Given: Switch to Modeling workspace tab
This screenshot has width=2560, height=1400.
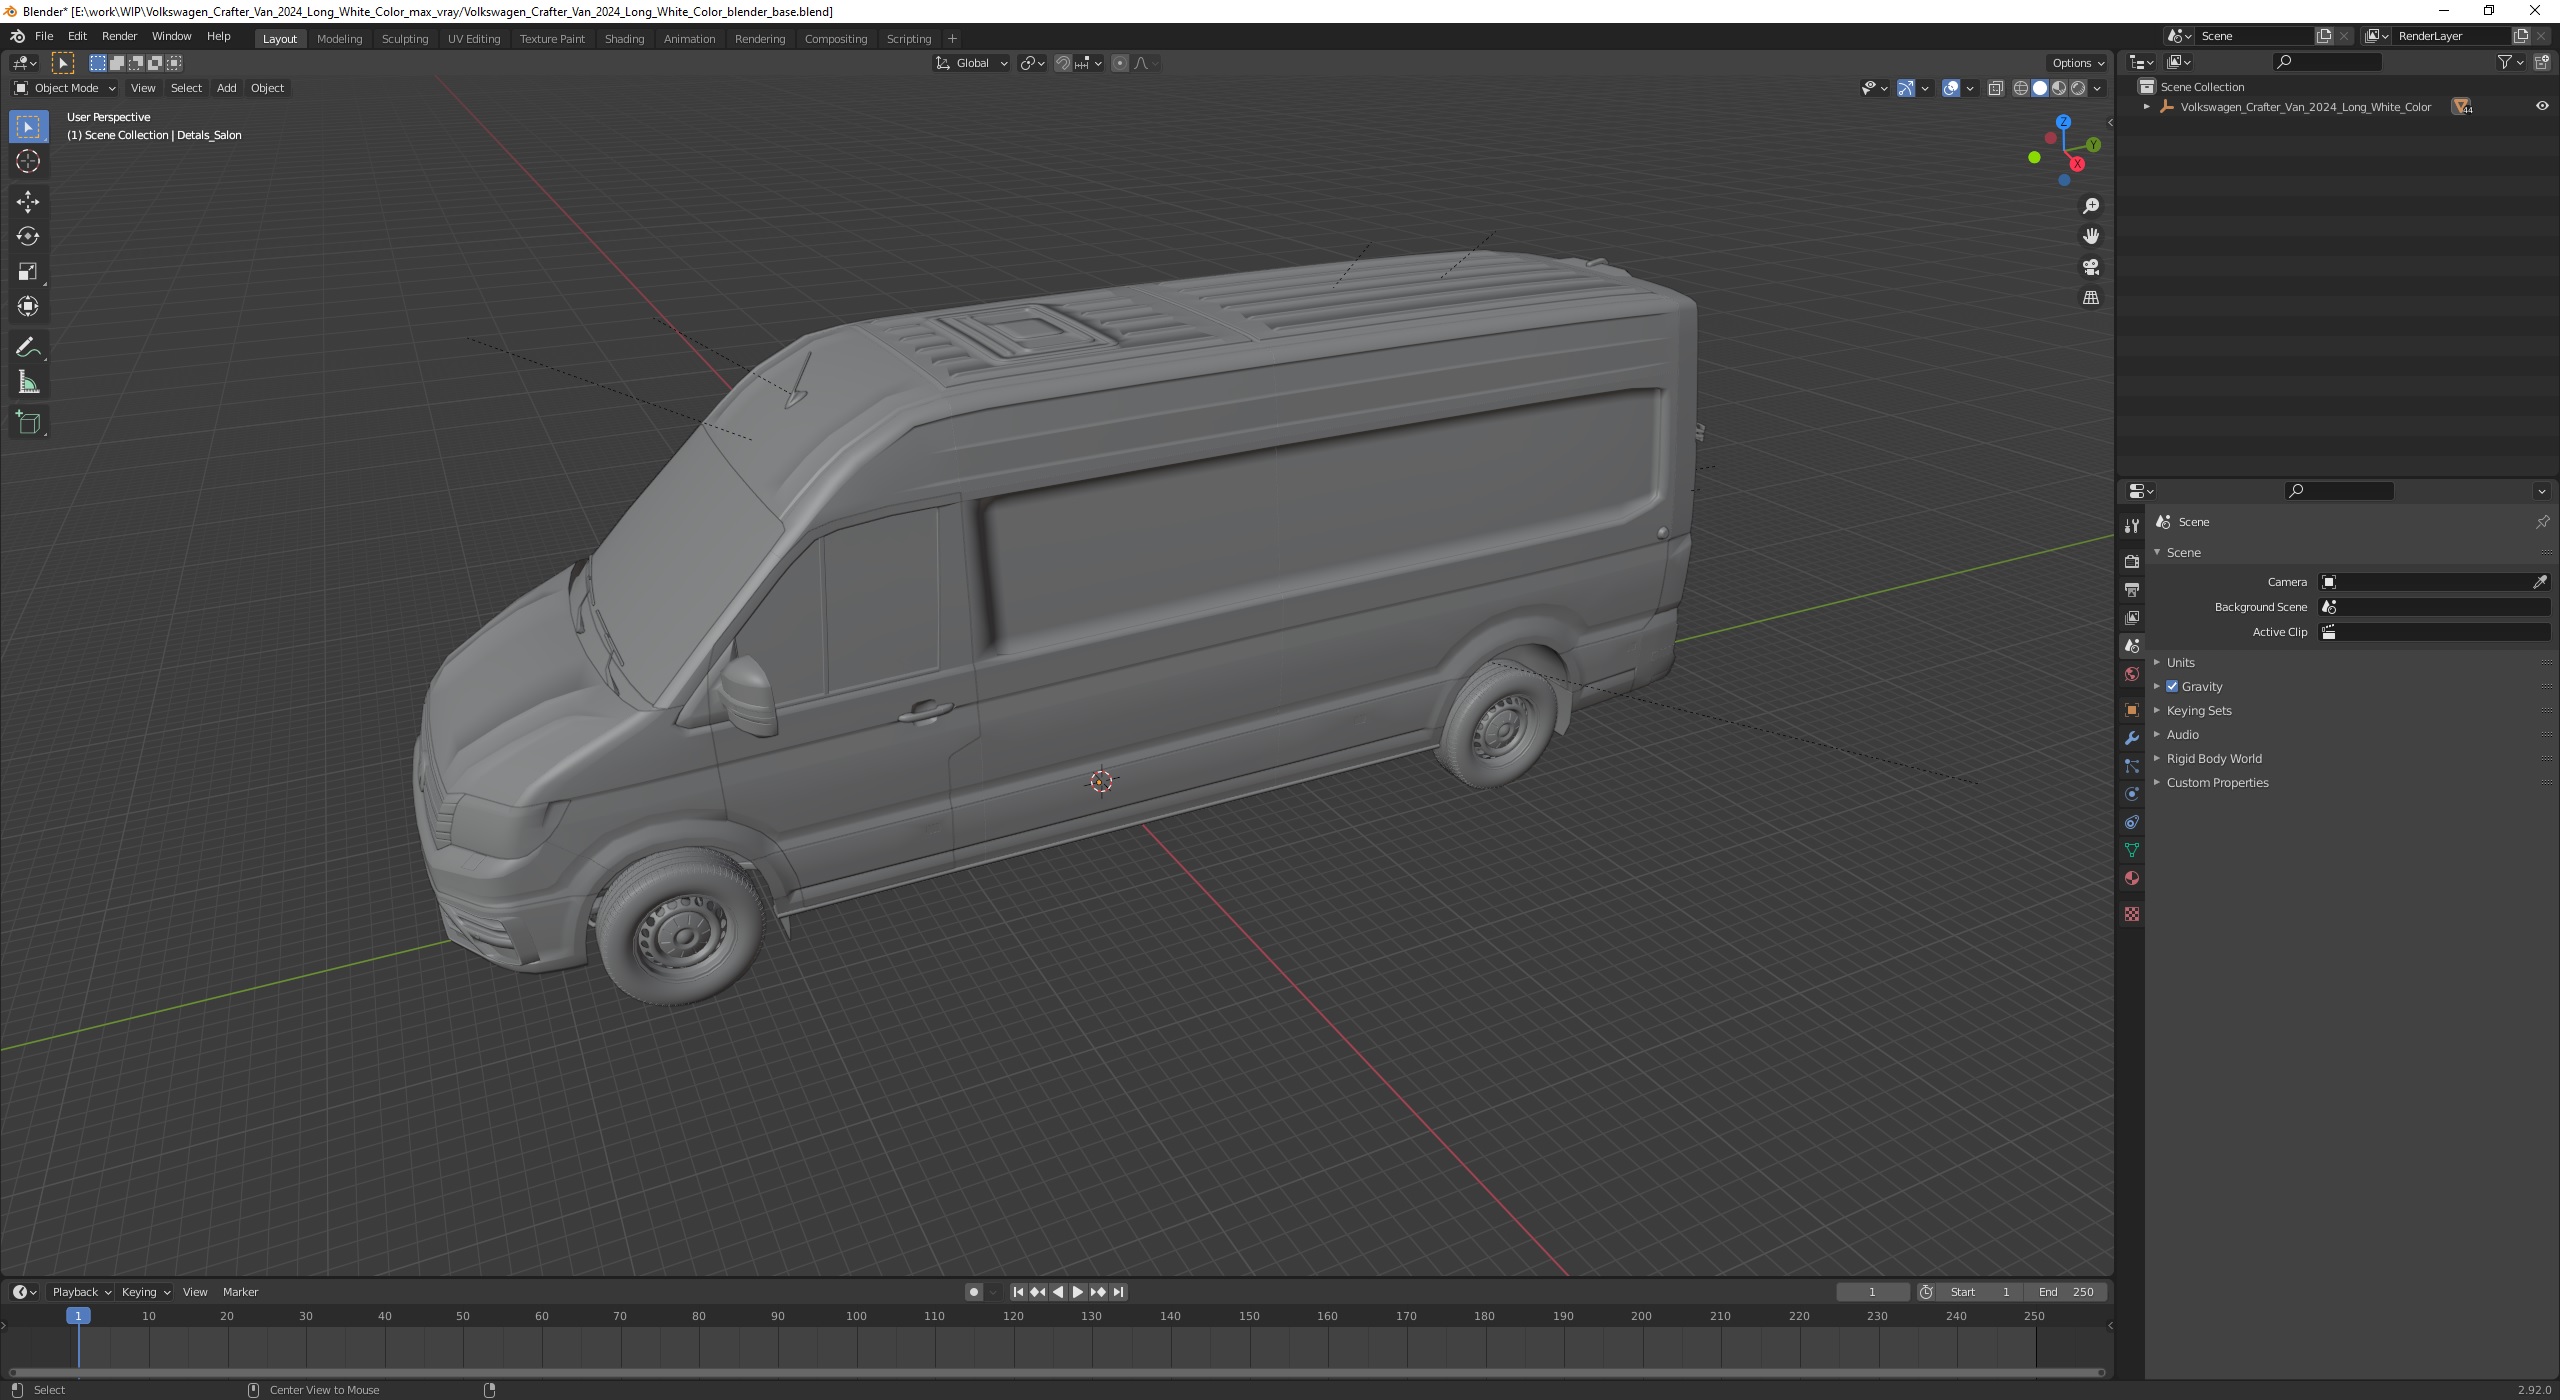Looking at the screenshot, I should (339, 38).
